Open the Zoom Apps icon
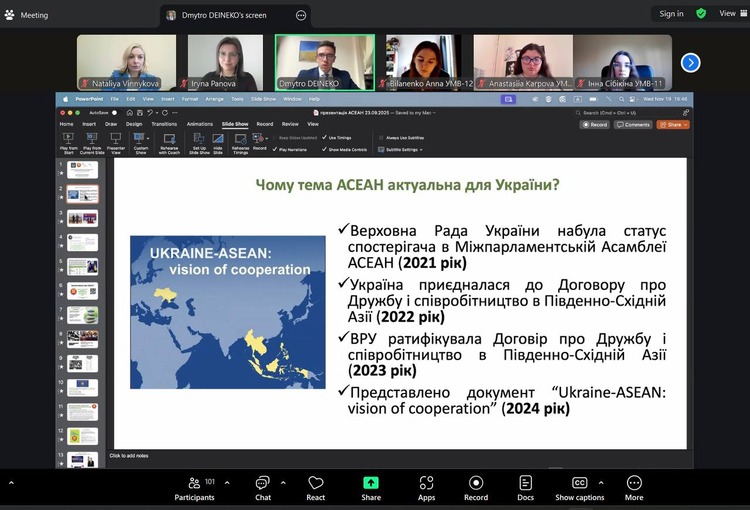 426,483
